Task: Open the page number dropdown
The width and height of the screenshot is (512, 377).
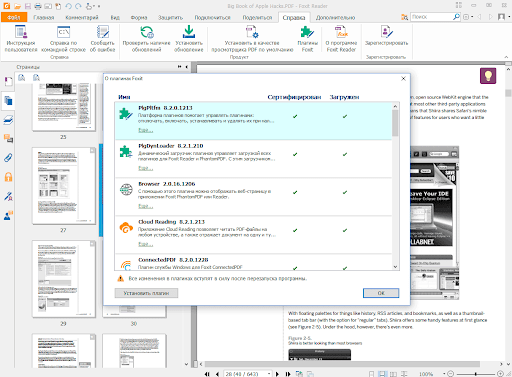Action: tap(269, 374)
